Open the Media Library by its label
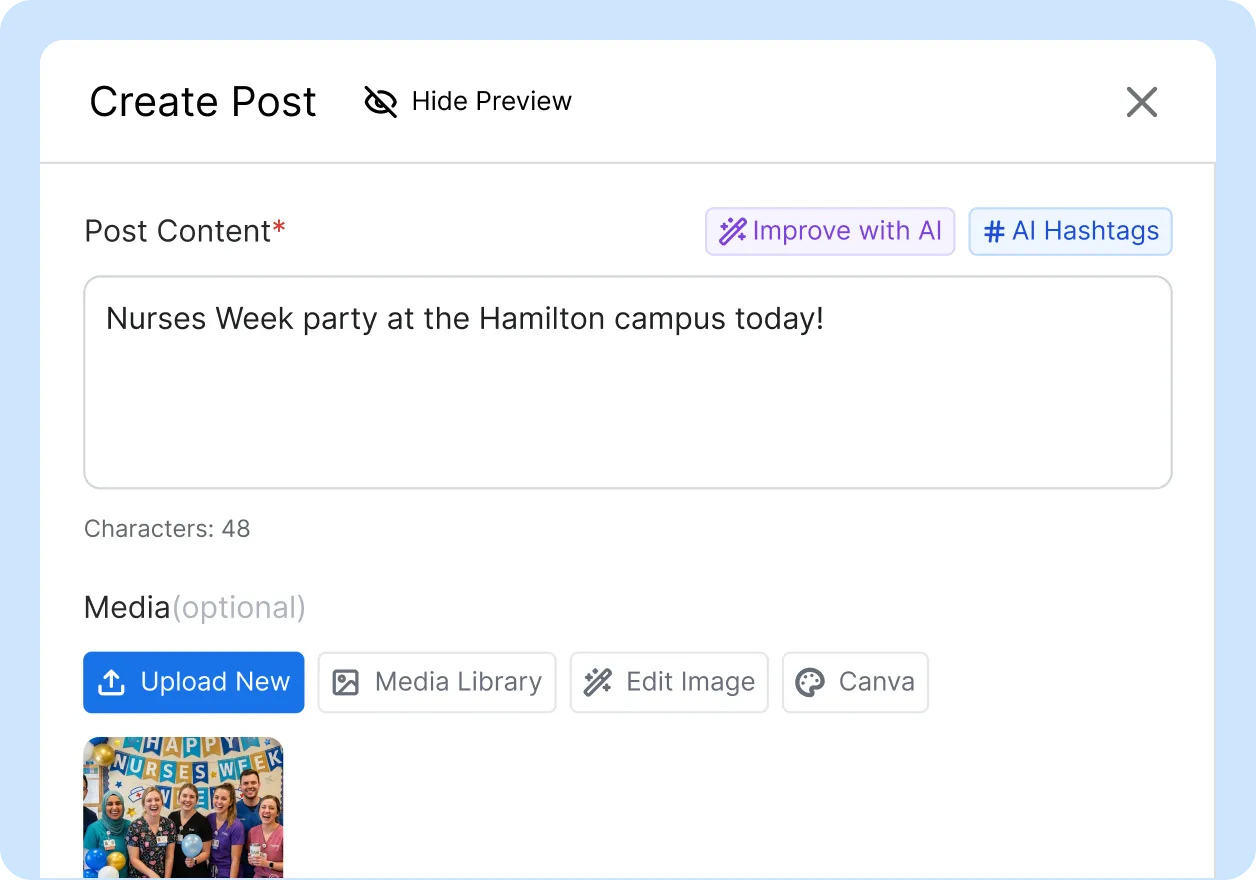Viewport: 1256px width, 880px height. coord(458,682)
